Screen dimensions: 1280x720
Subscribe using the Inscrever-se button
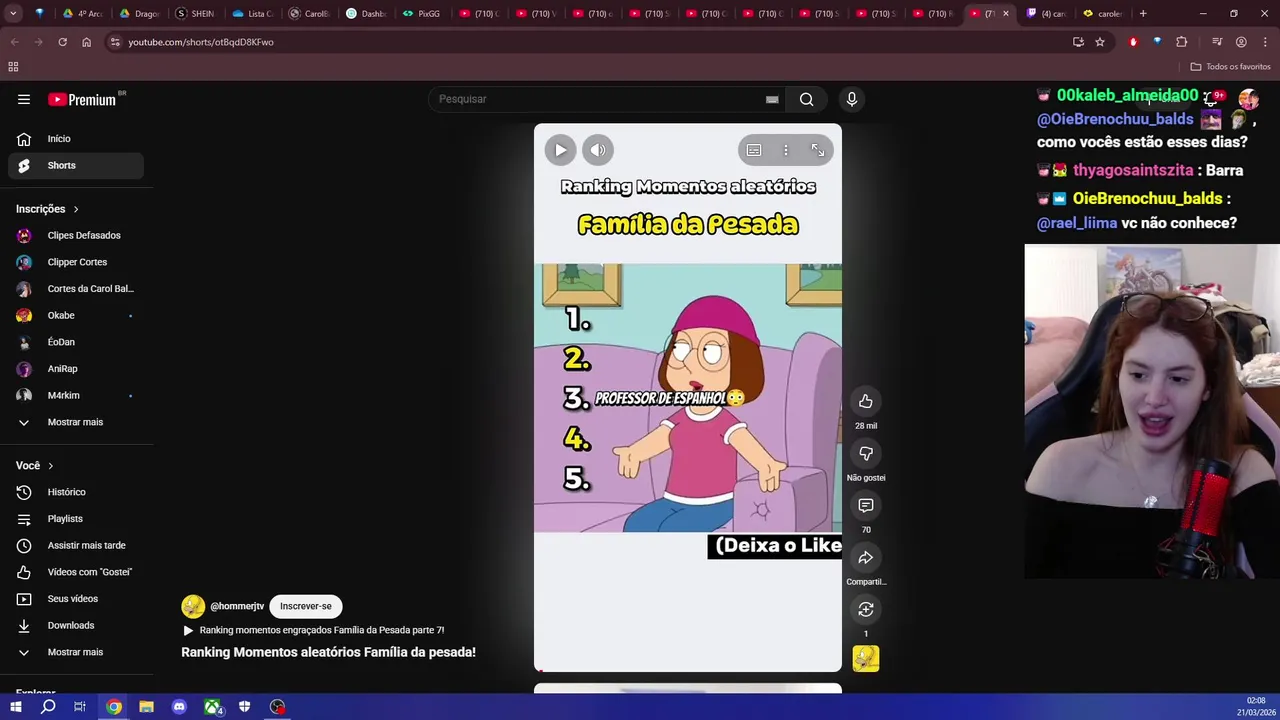pos(305,606)
